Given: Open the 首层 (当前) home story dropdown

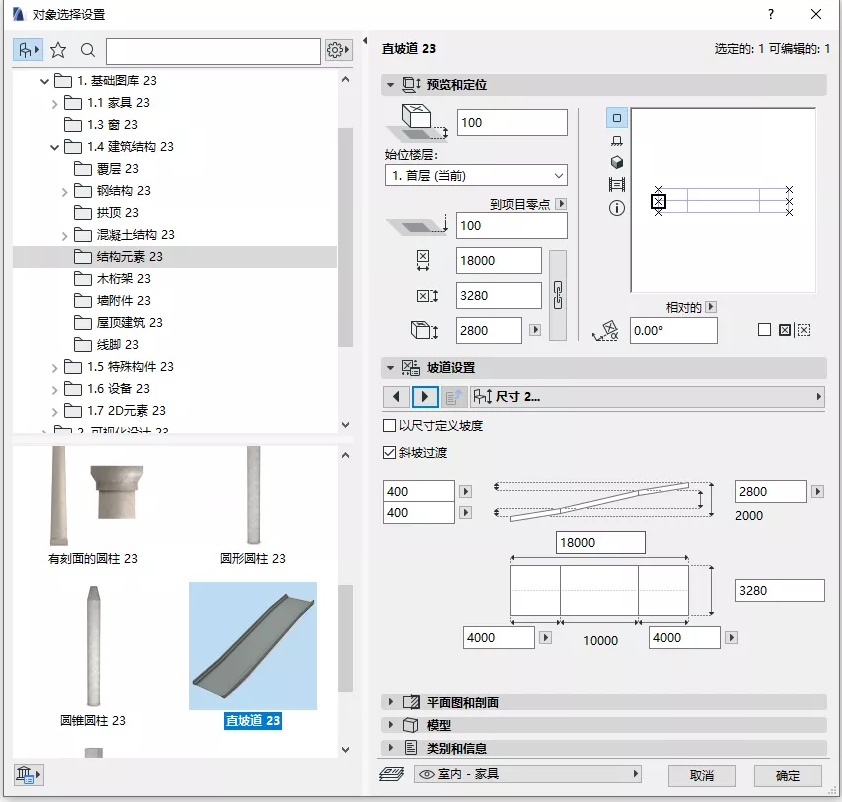Looking at the screenshot, I should click(476, 176).
